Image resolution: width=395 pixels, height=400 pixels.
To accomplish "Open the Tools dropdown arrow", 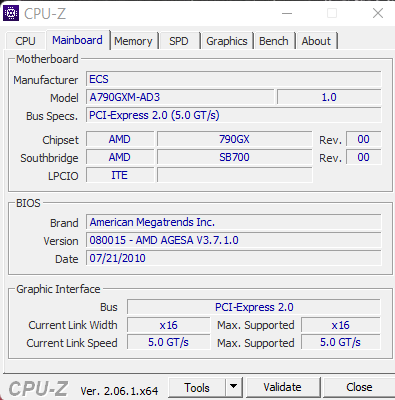I will (x=234, y=387).
